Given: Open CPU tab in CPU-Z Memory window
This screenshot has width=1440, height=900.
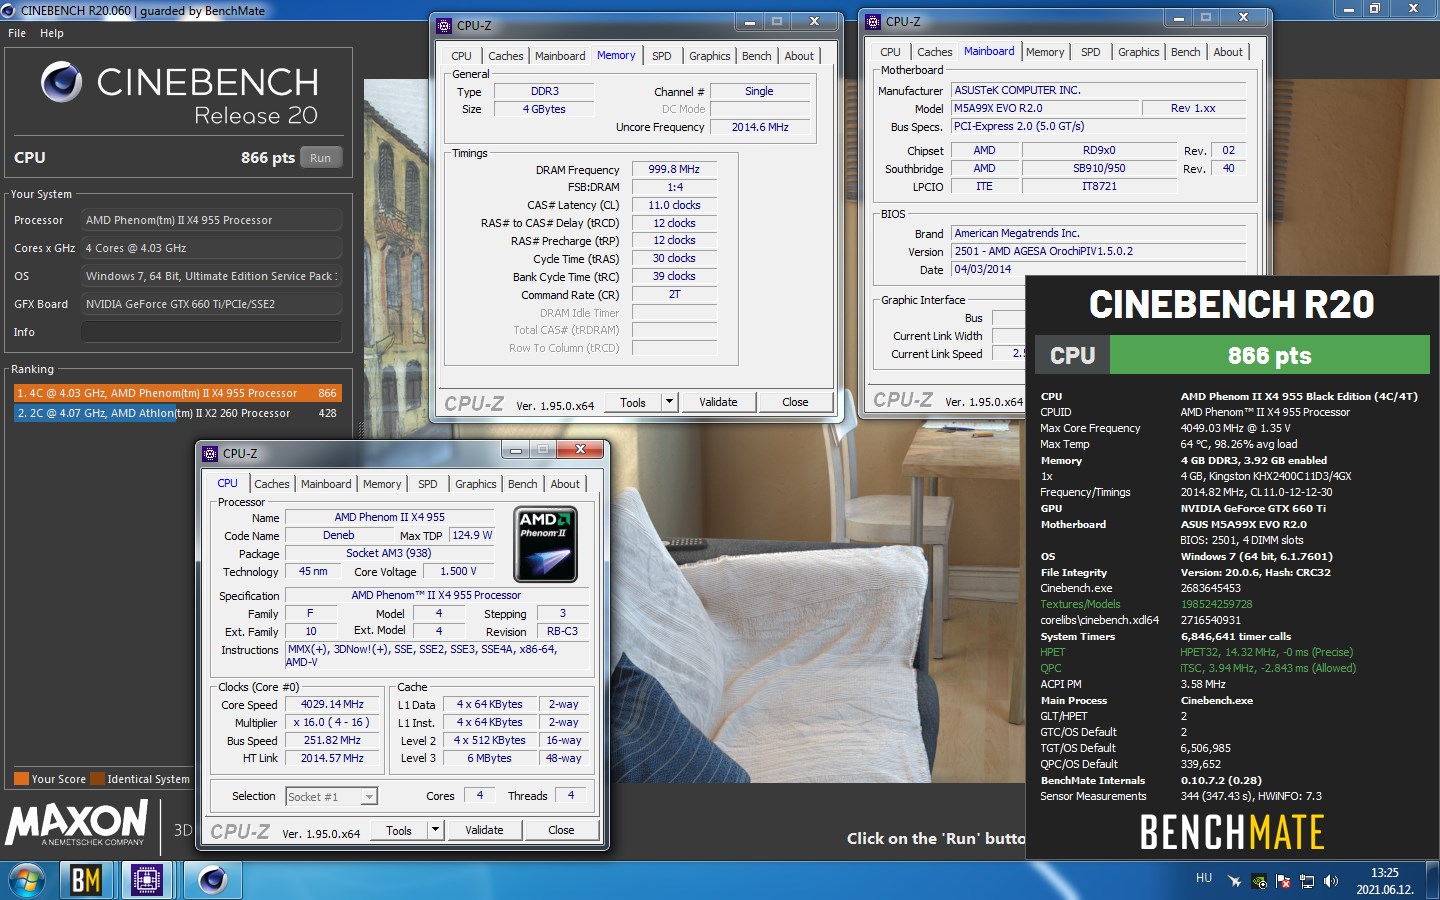Looking at the screenshot, I should [x=461, y=56].
